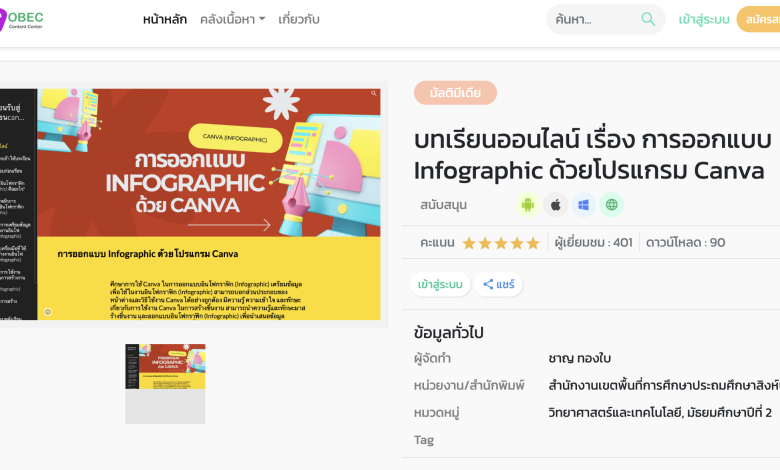780x470 pixels.
Task: Click the right arrow in Canva preview
Action: [x=229, y=225]
